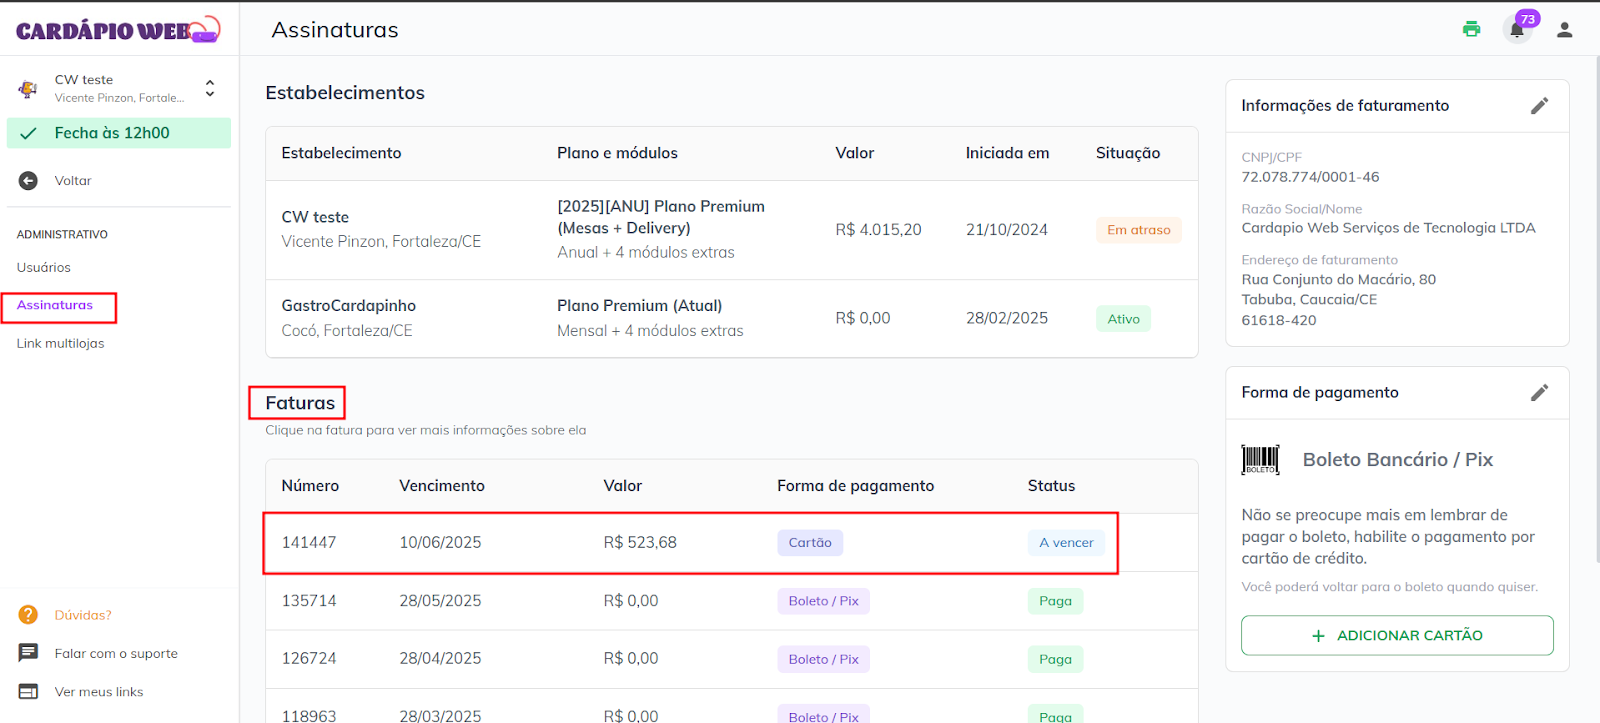Open Usuários in the admin menu
This screenshot has width=1600, height=723.
44,268
